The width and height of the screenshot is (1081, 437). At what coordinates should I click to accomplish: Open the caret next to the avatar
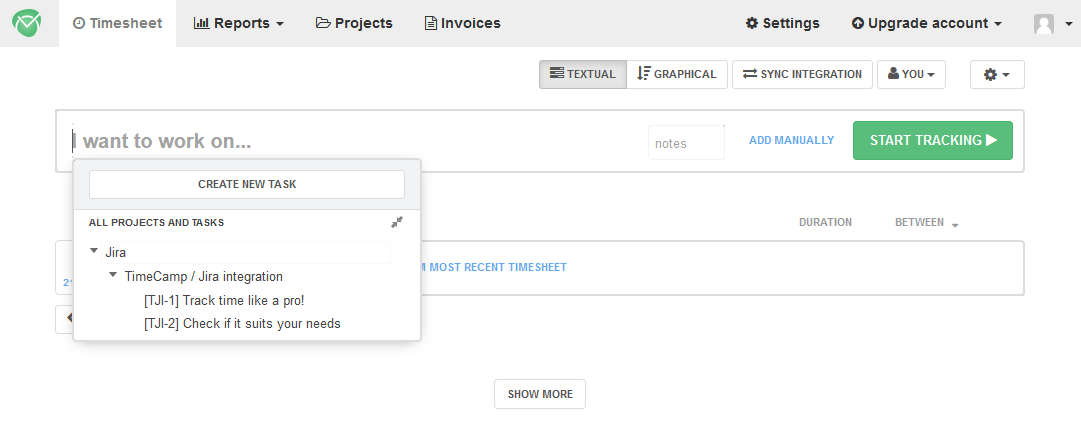pos(1068,24)
